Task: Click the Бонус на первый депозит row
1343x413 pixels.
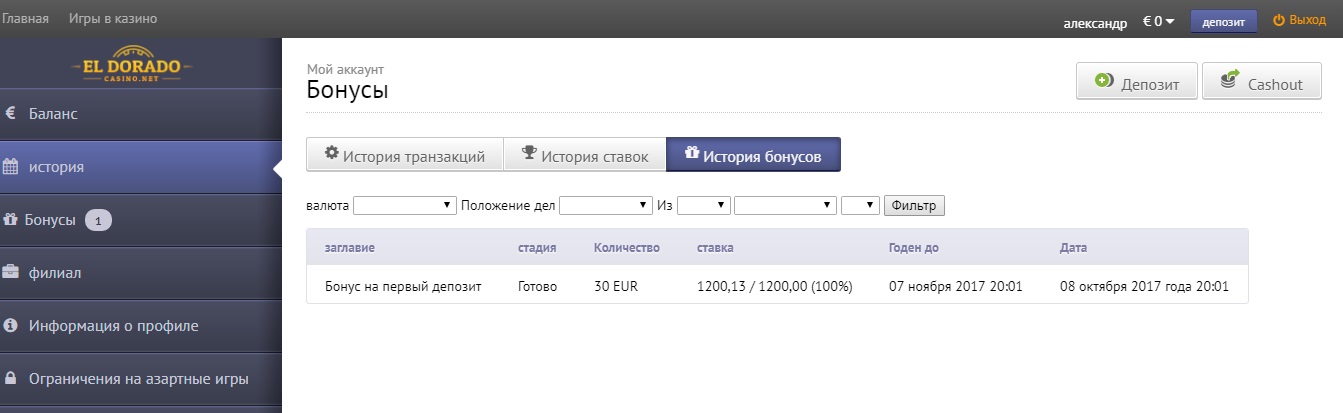Action: tap(403, 286)
